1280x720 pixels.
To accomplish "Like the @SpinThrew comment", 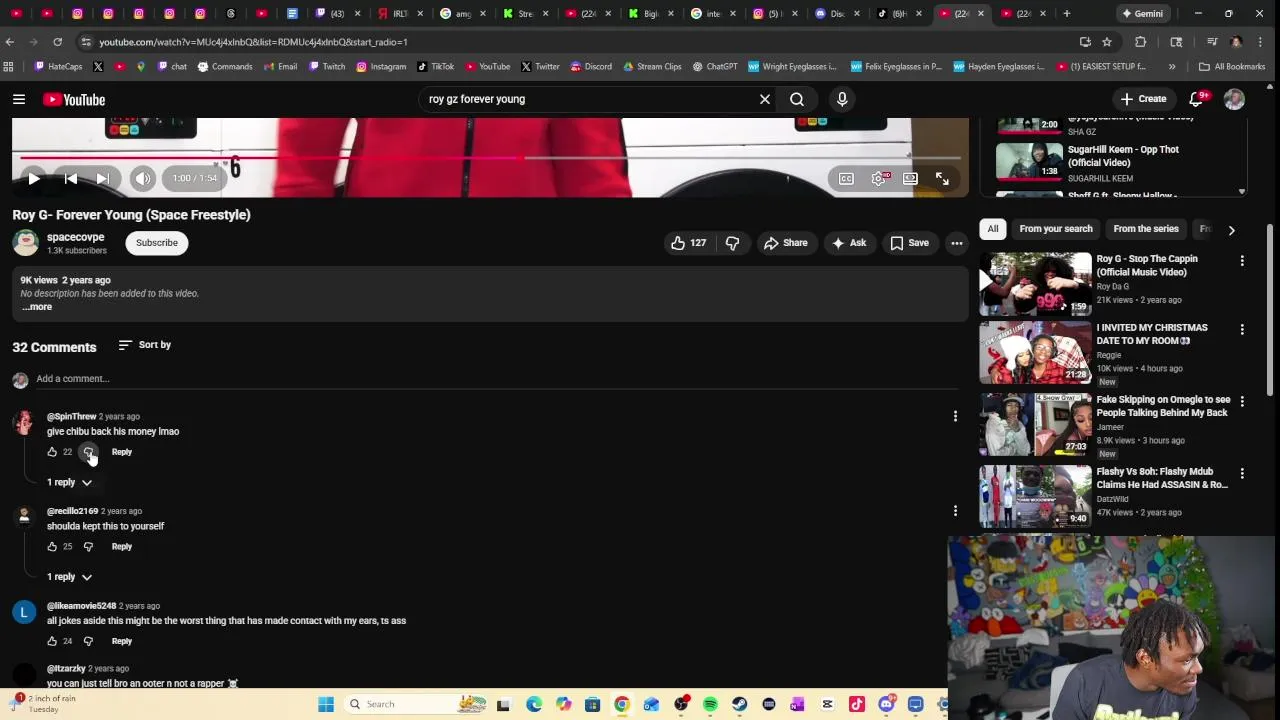I will pos(52,452).
